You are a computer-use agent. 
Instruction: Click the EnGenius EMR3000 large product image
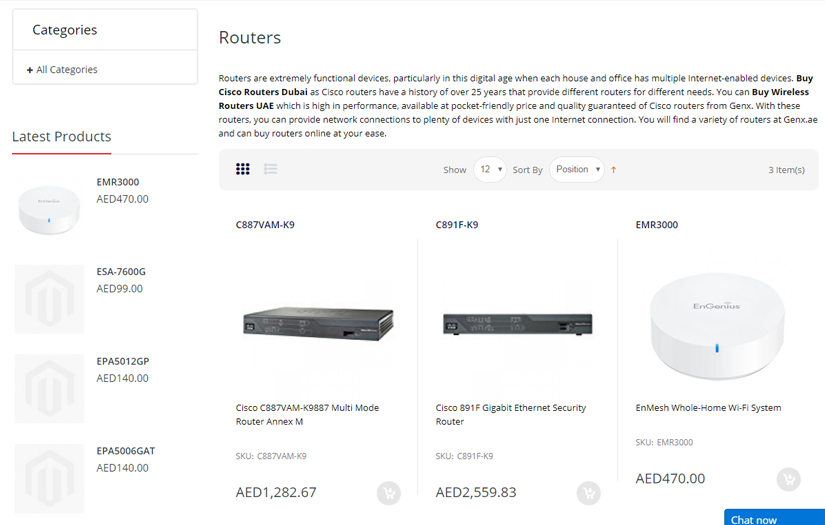[x=717, y=326]
